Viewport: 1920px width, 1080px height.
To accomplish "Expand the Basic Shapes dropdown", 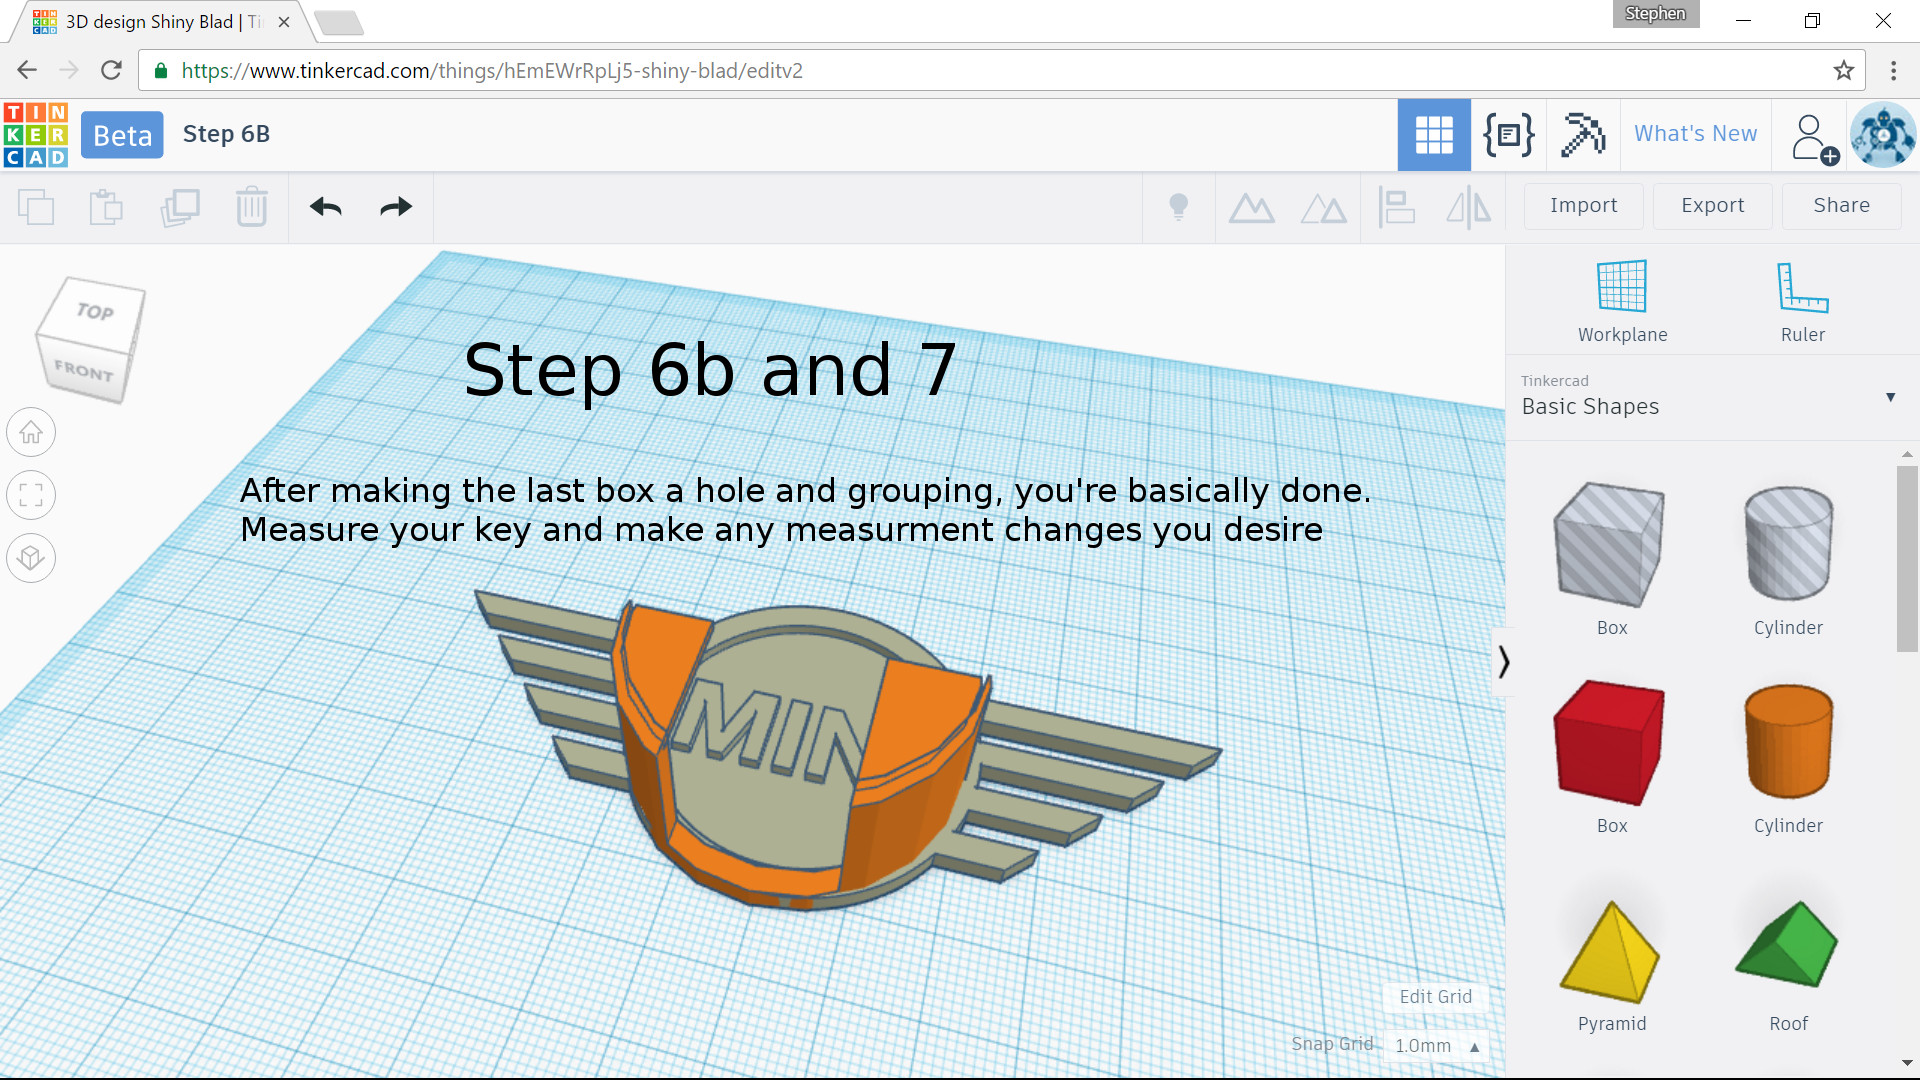I will [x=1890, y=397].
